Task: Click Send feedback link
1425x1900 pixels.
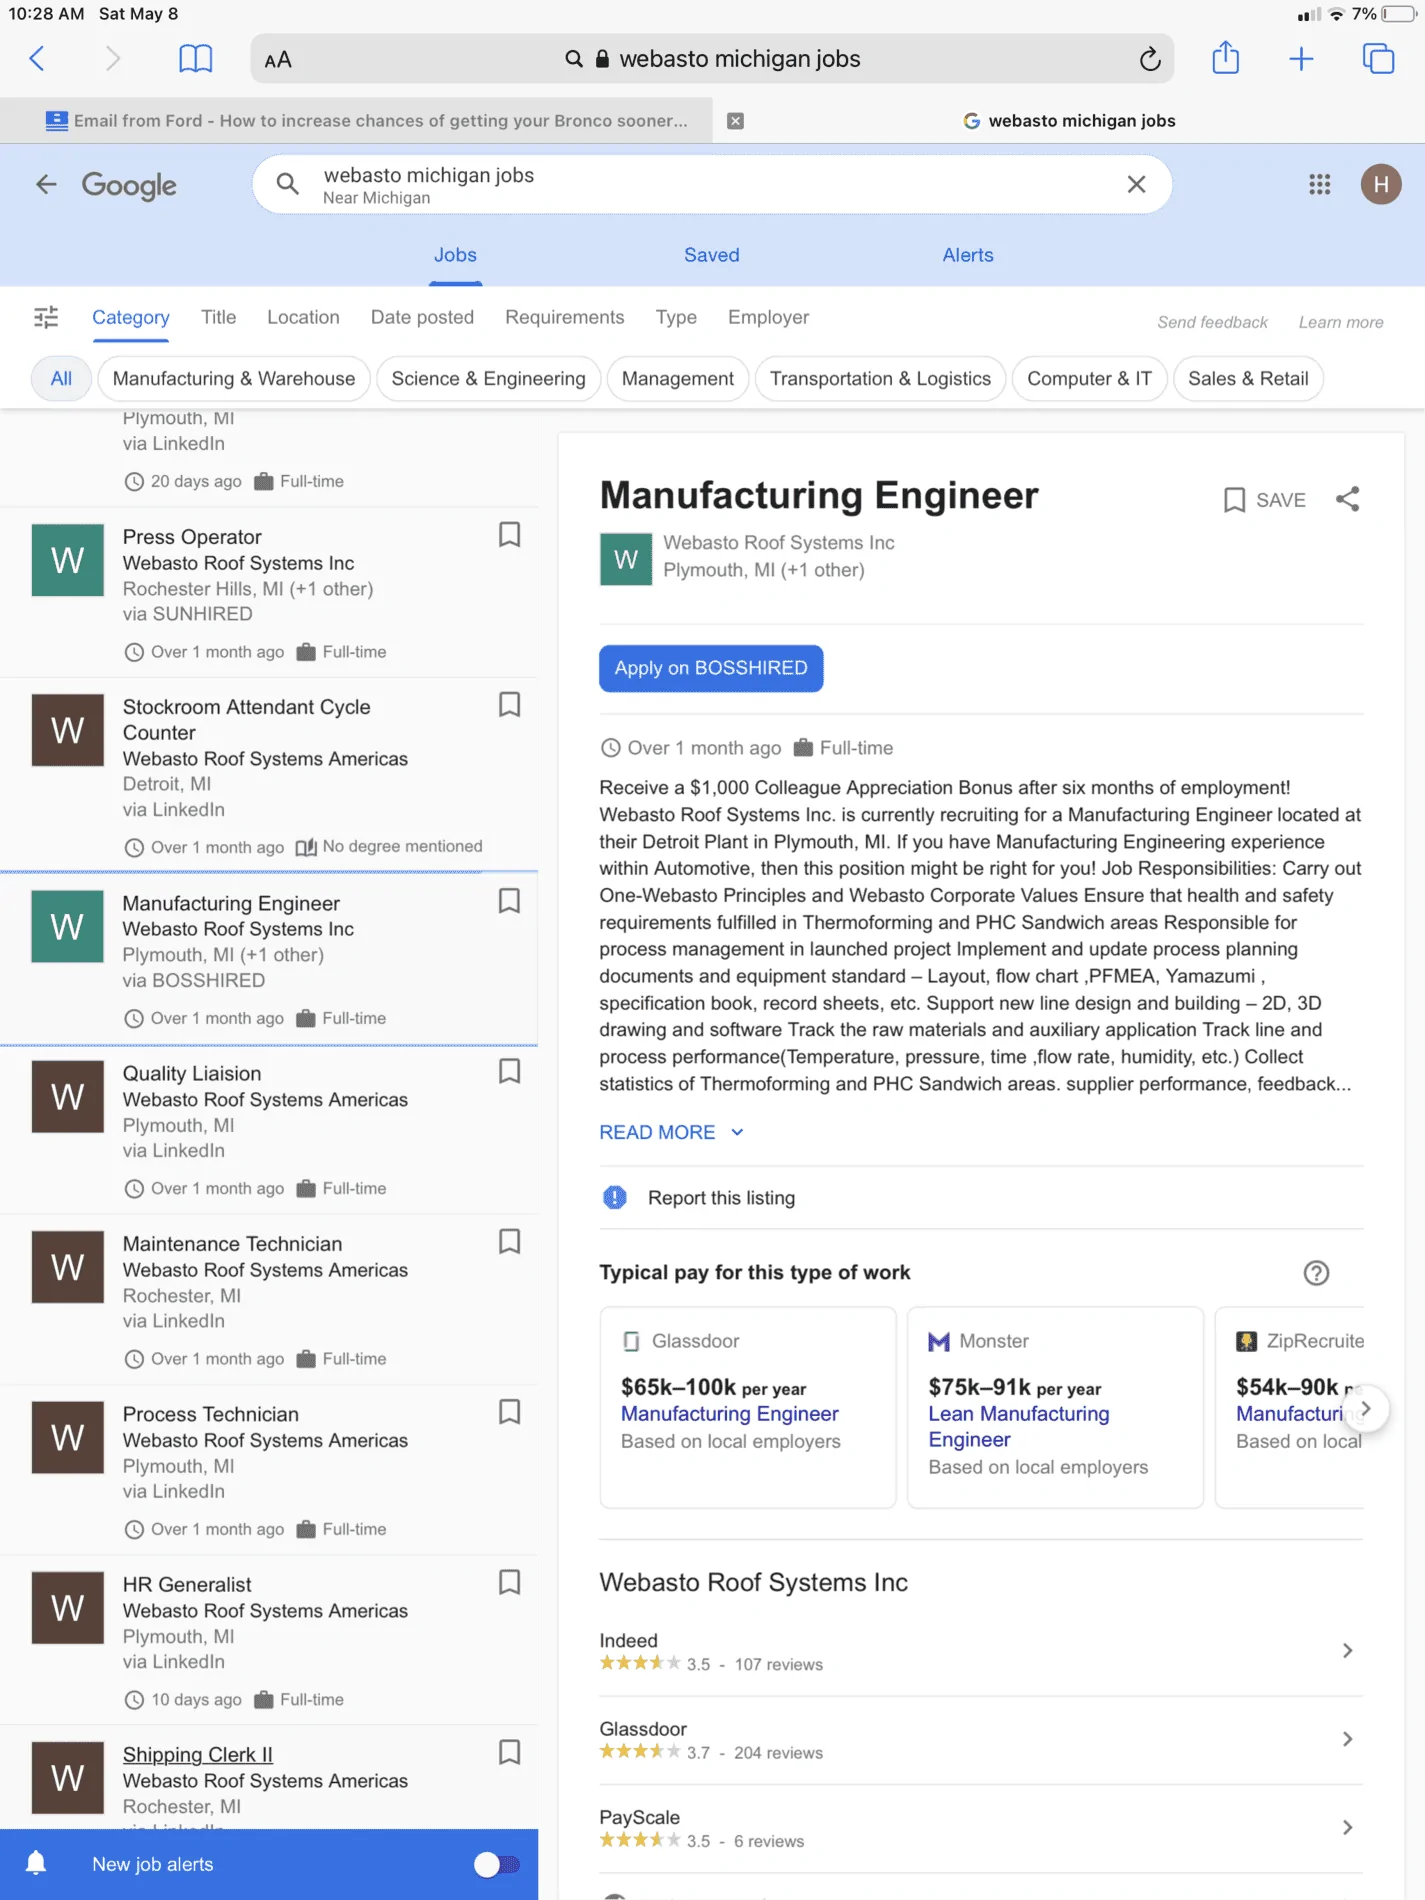Action: tap(1212, 322)
